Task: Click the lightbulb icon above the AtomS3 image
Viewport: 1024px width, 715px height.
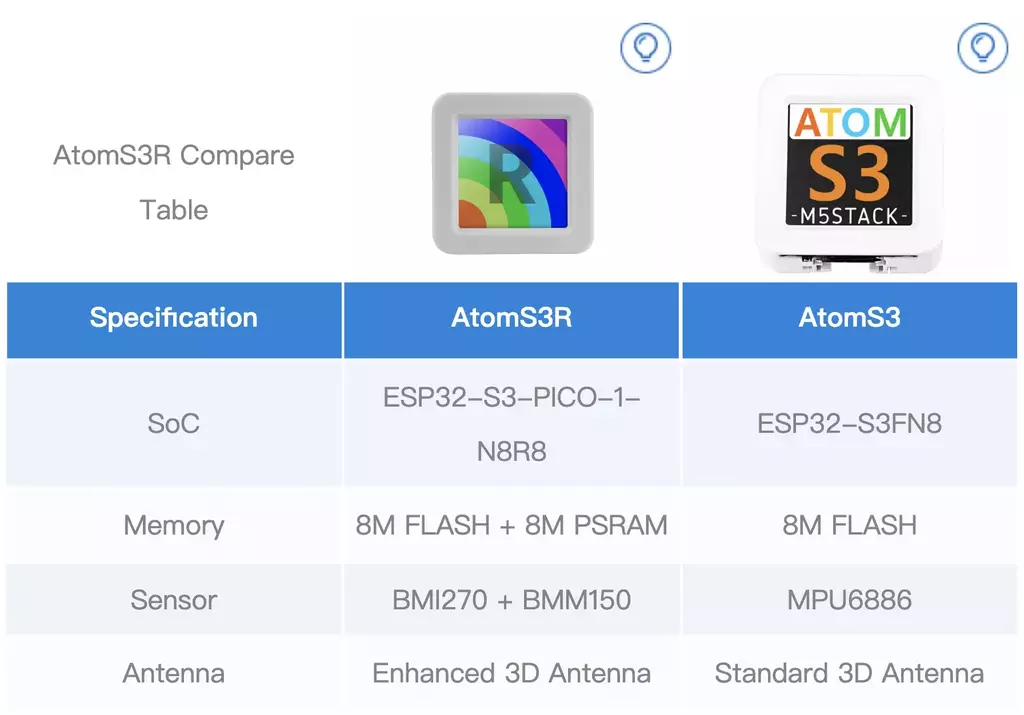Action: click(982, 48)
